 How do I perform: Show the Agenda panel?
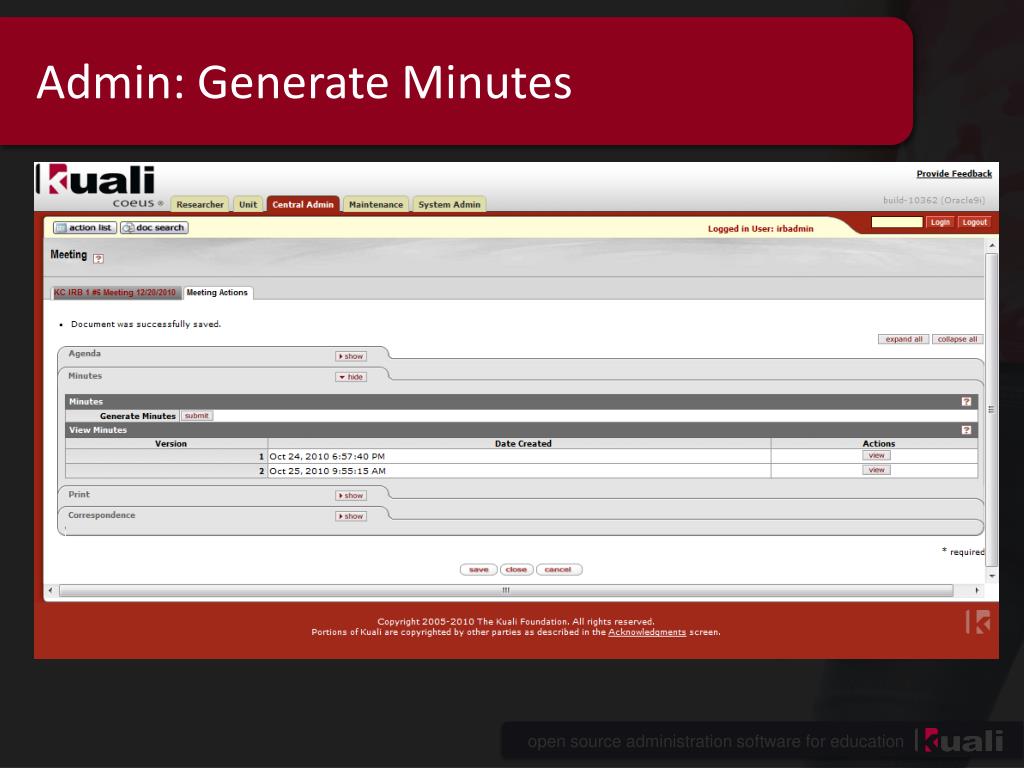(x=351, y=356)
